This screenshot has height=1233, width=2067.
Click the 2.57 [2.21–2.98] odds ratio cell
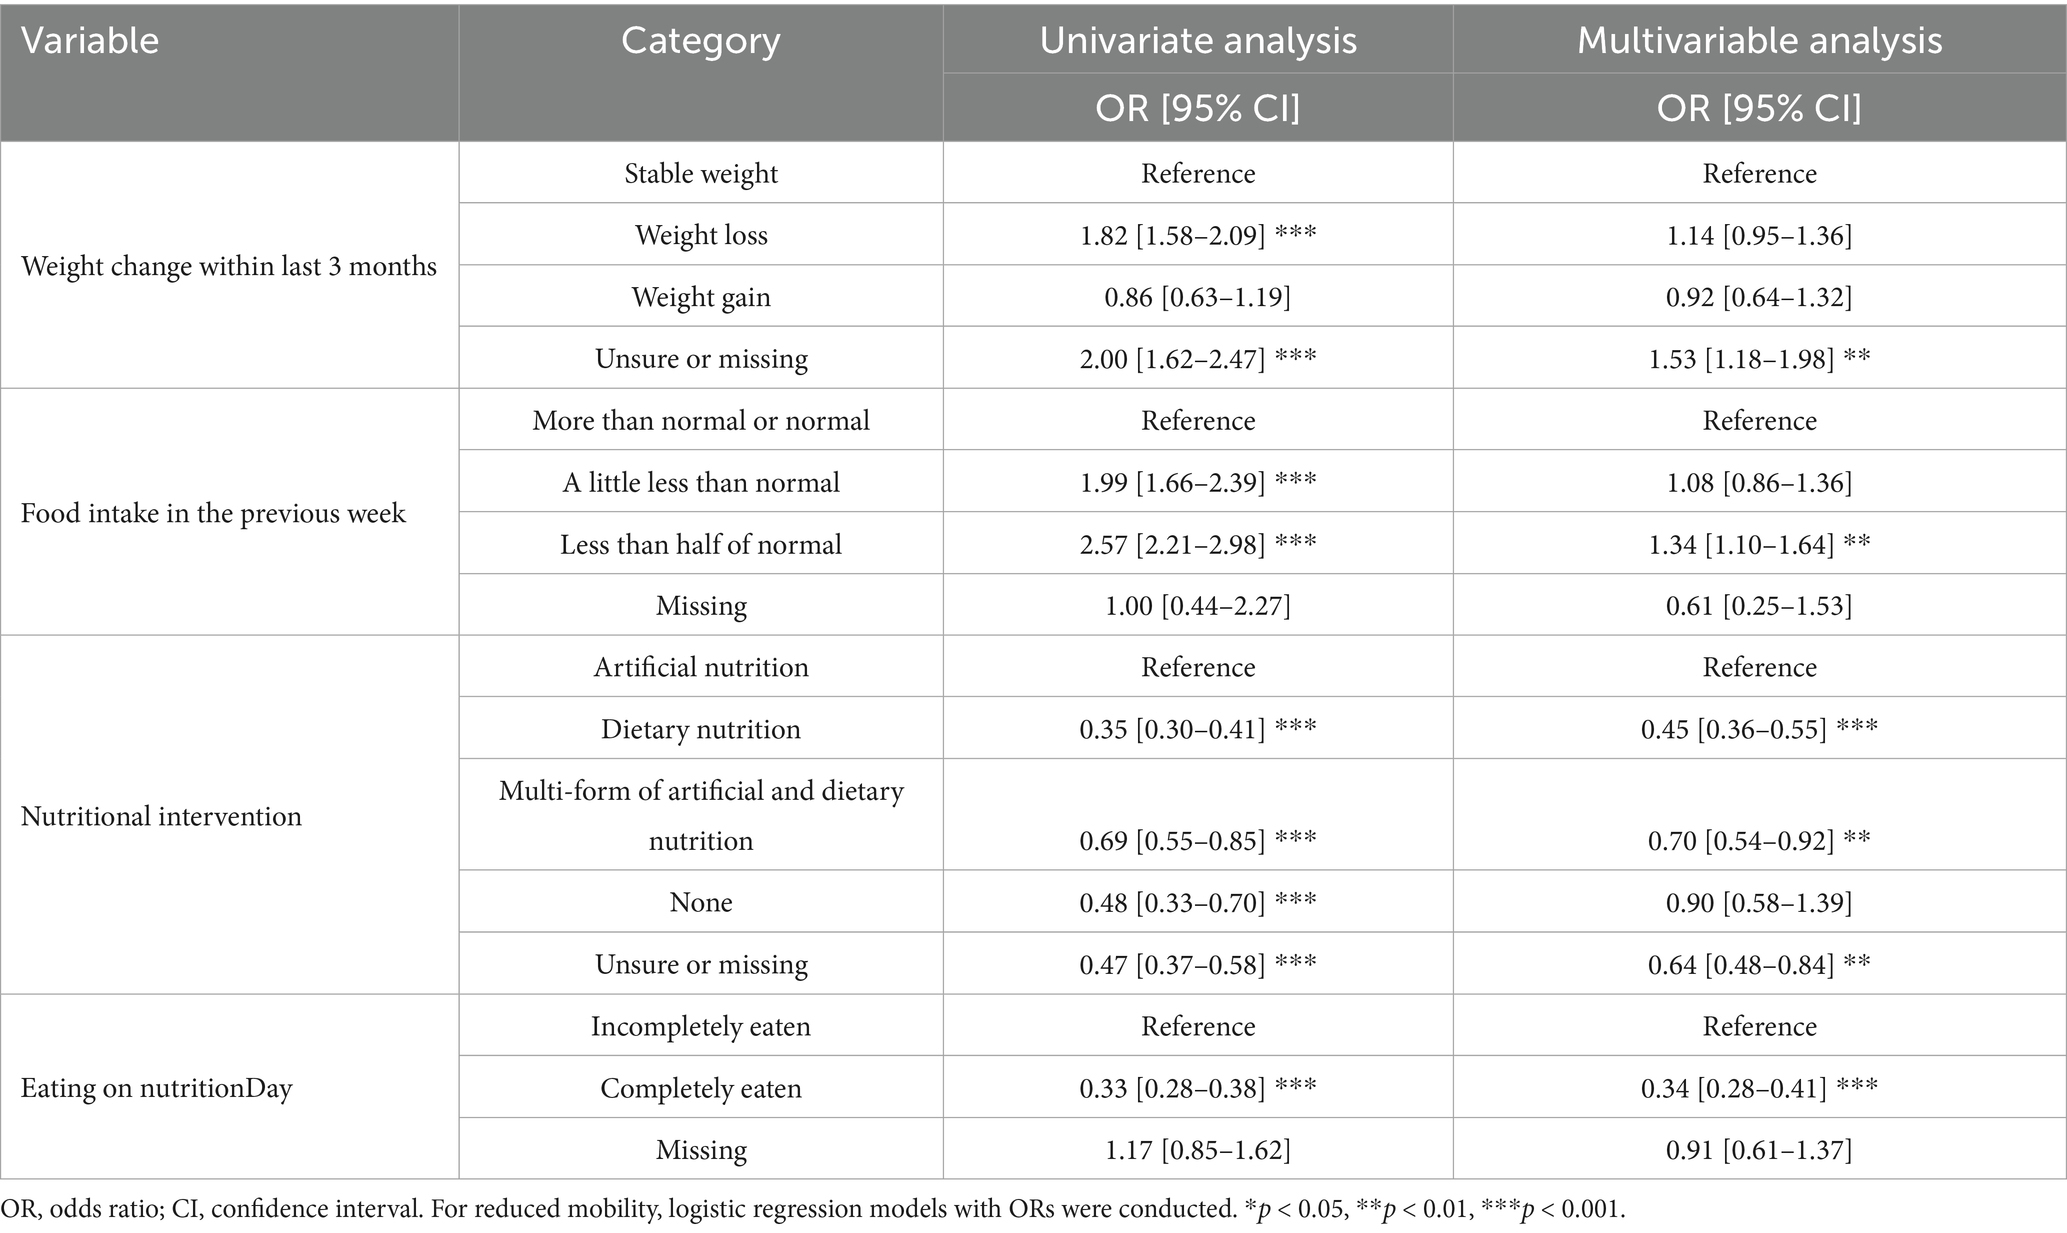(x=1198, y=544)
